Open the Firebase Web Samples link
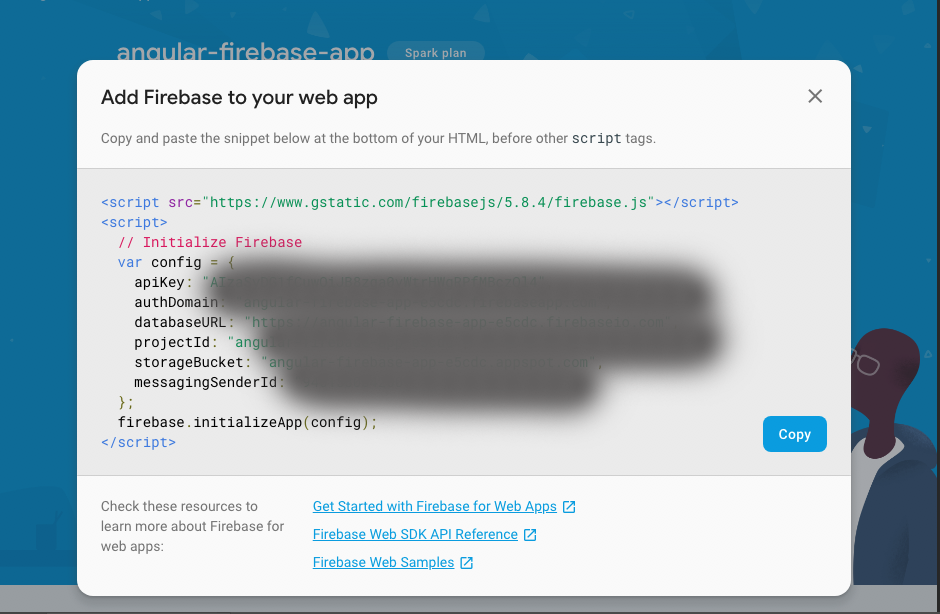Screen dimensions: 940x614 click(383, 563)
